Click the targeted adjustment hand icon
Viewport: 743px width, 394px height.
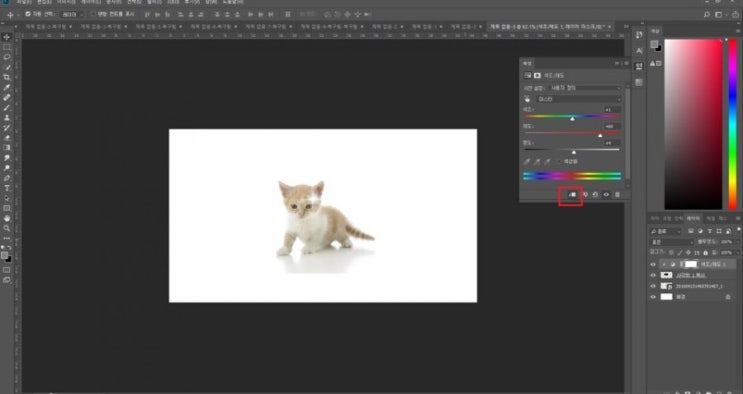[x=527, y=99]
